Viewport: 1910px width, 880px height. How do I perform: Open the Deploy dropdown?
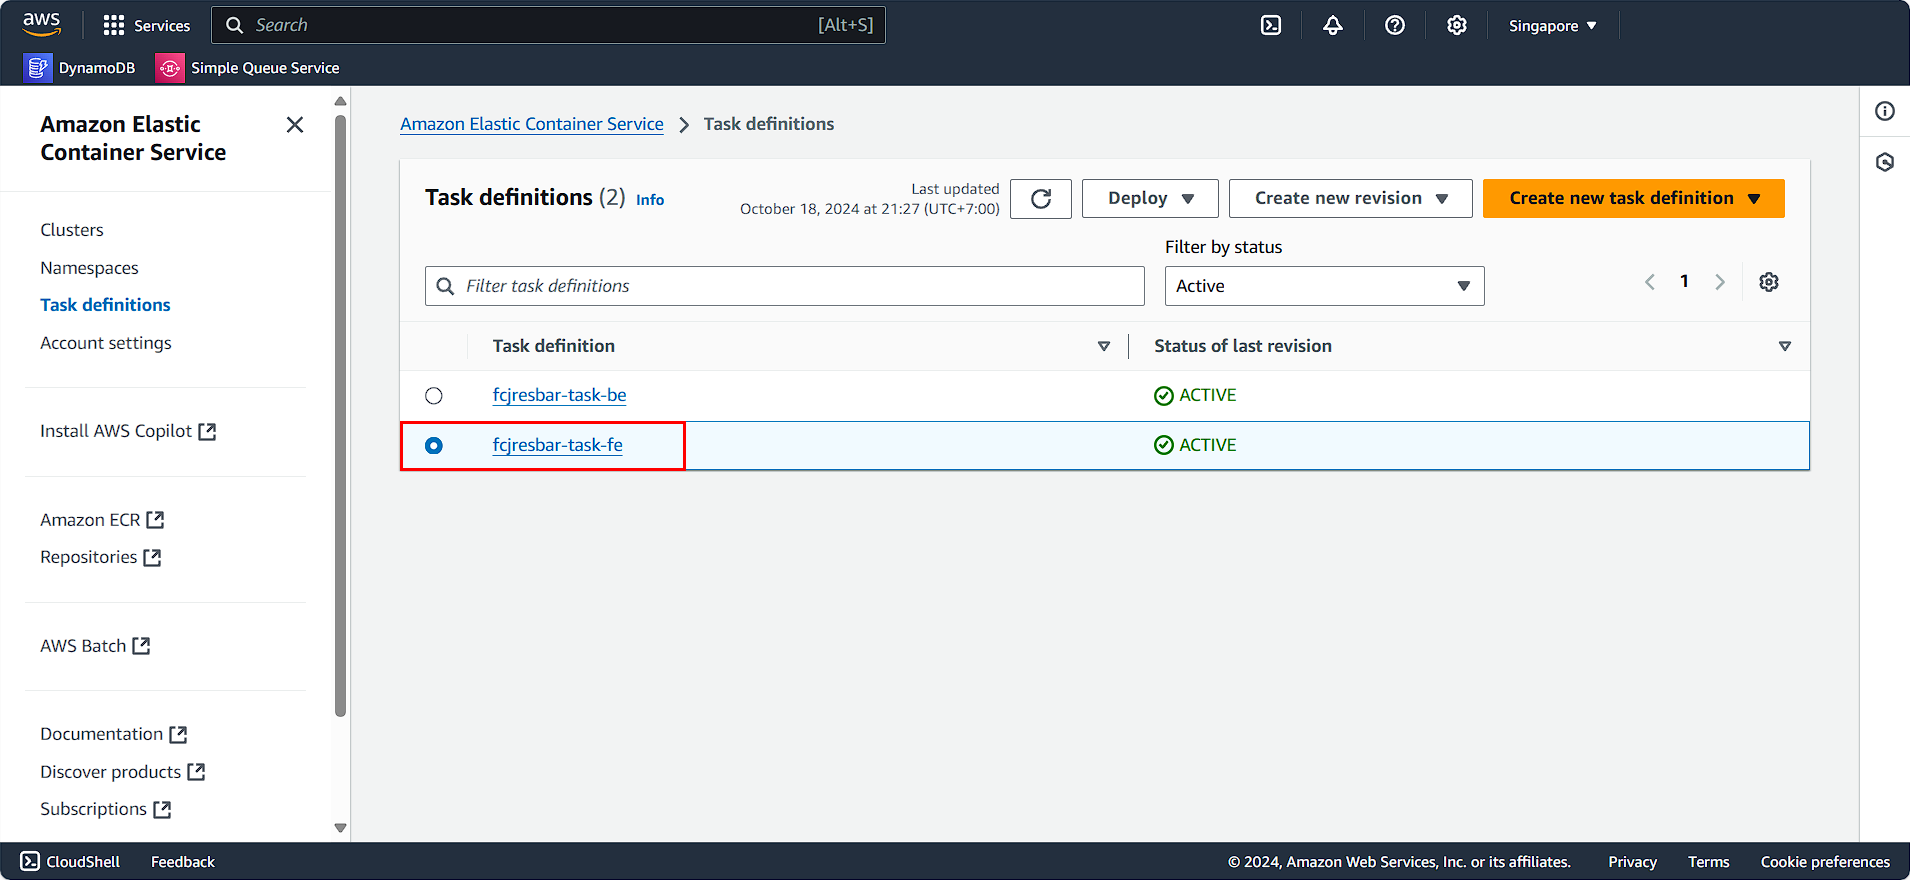[x=1150, y=198]
